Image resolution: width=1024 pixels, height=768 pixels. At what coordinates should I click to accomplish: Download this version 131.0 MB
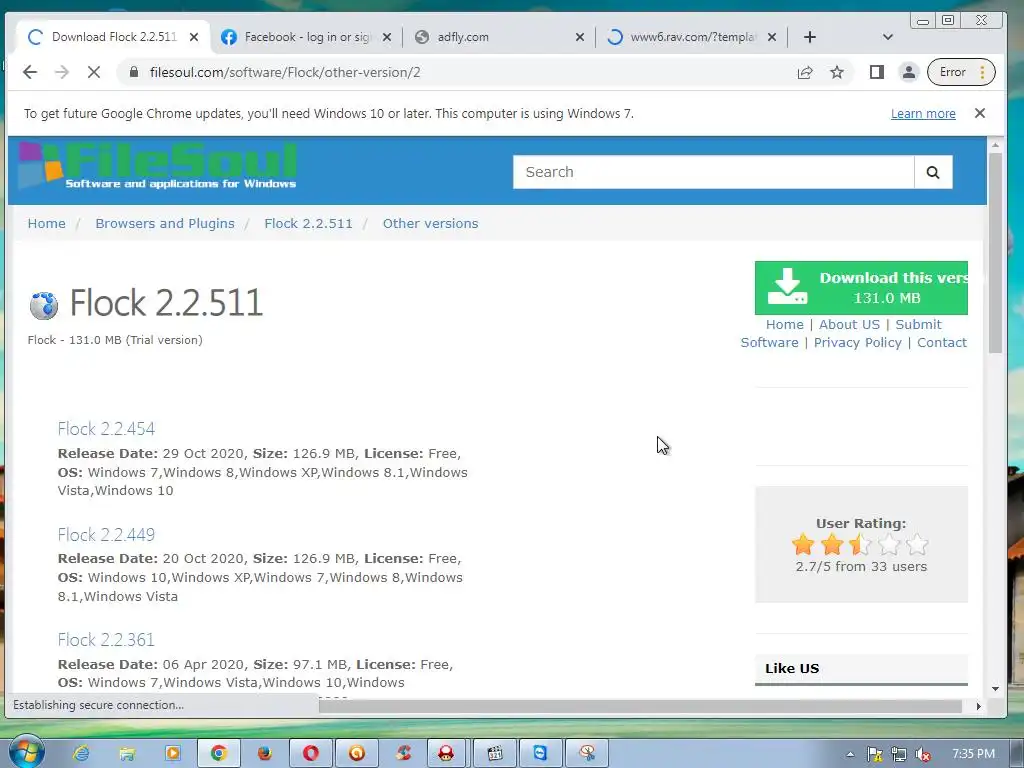coord(861,288)
